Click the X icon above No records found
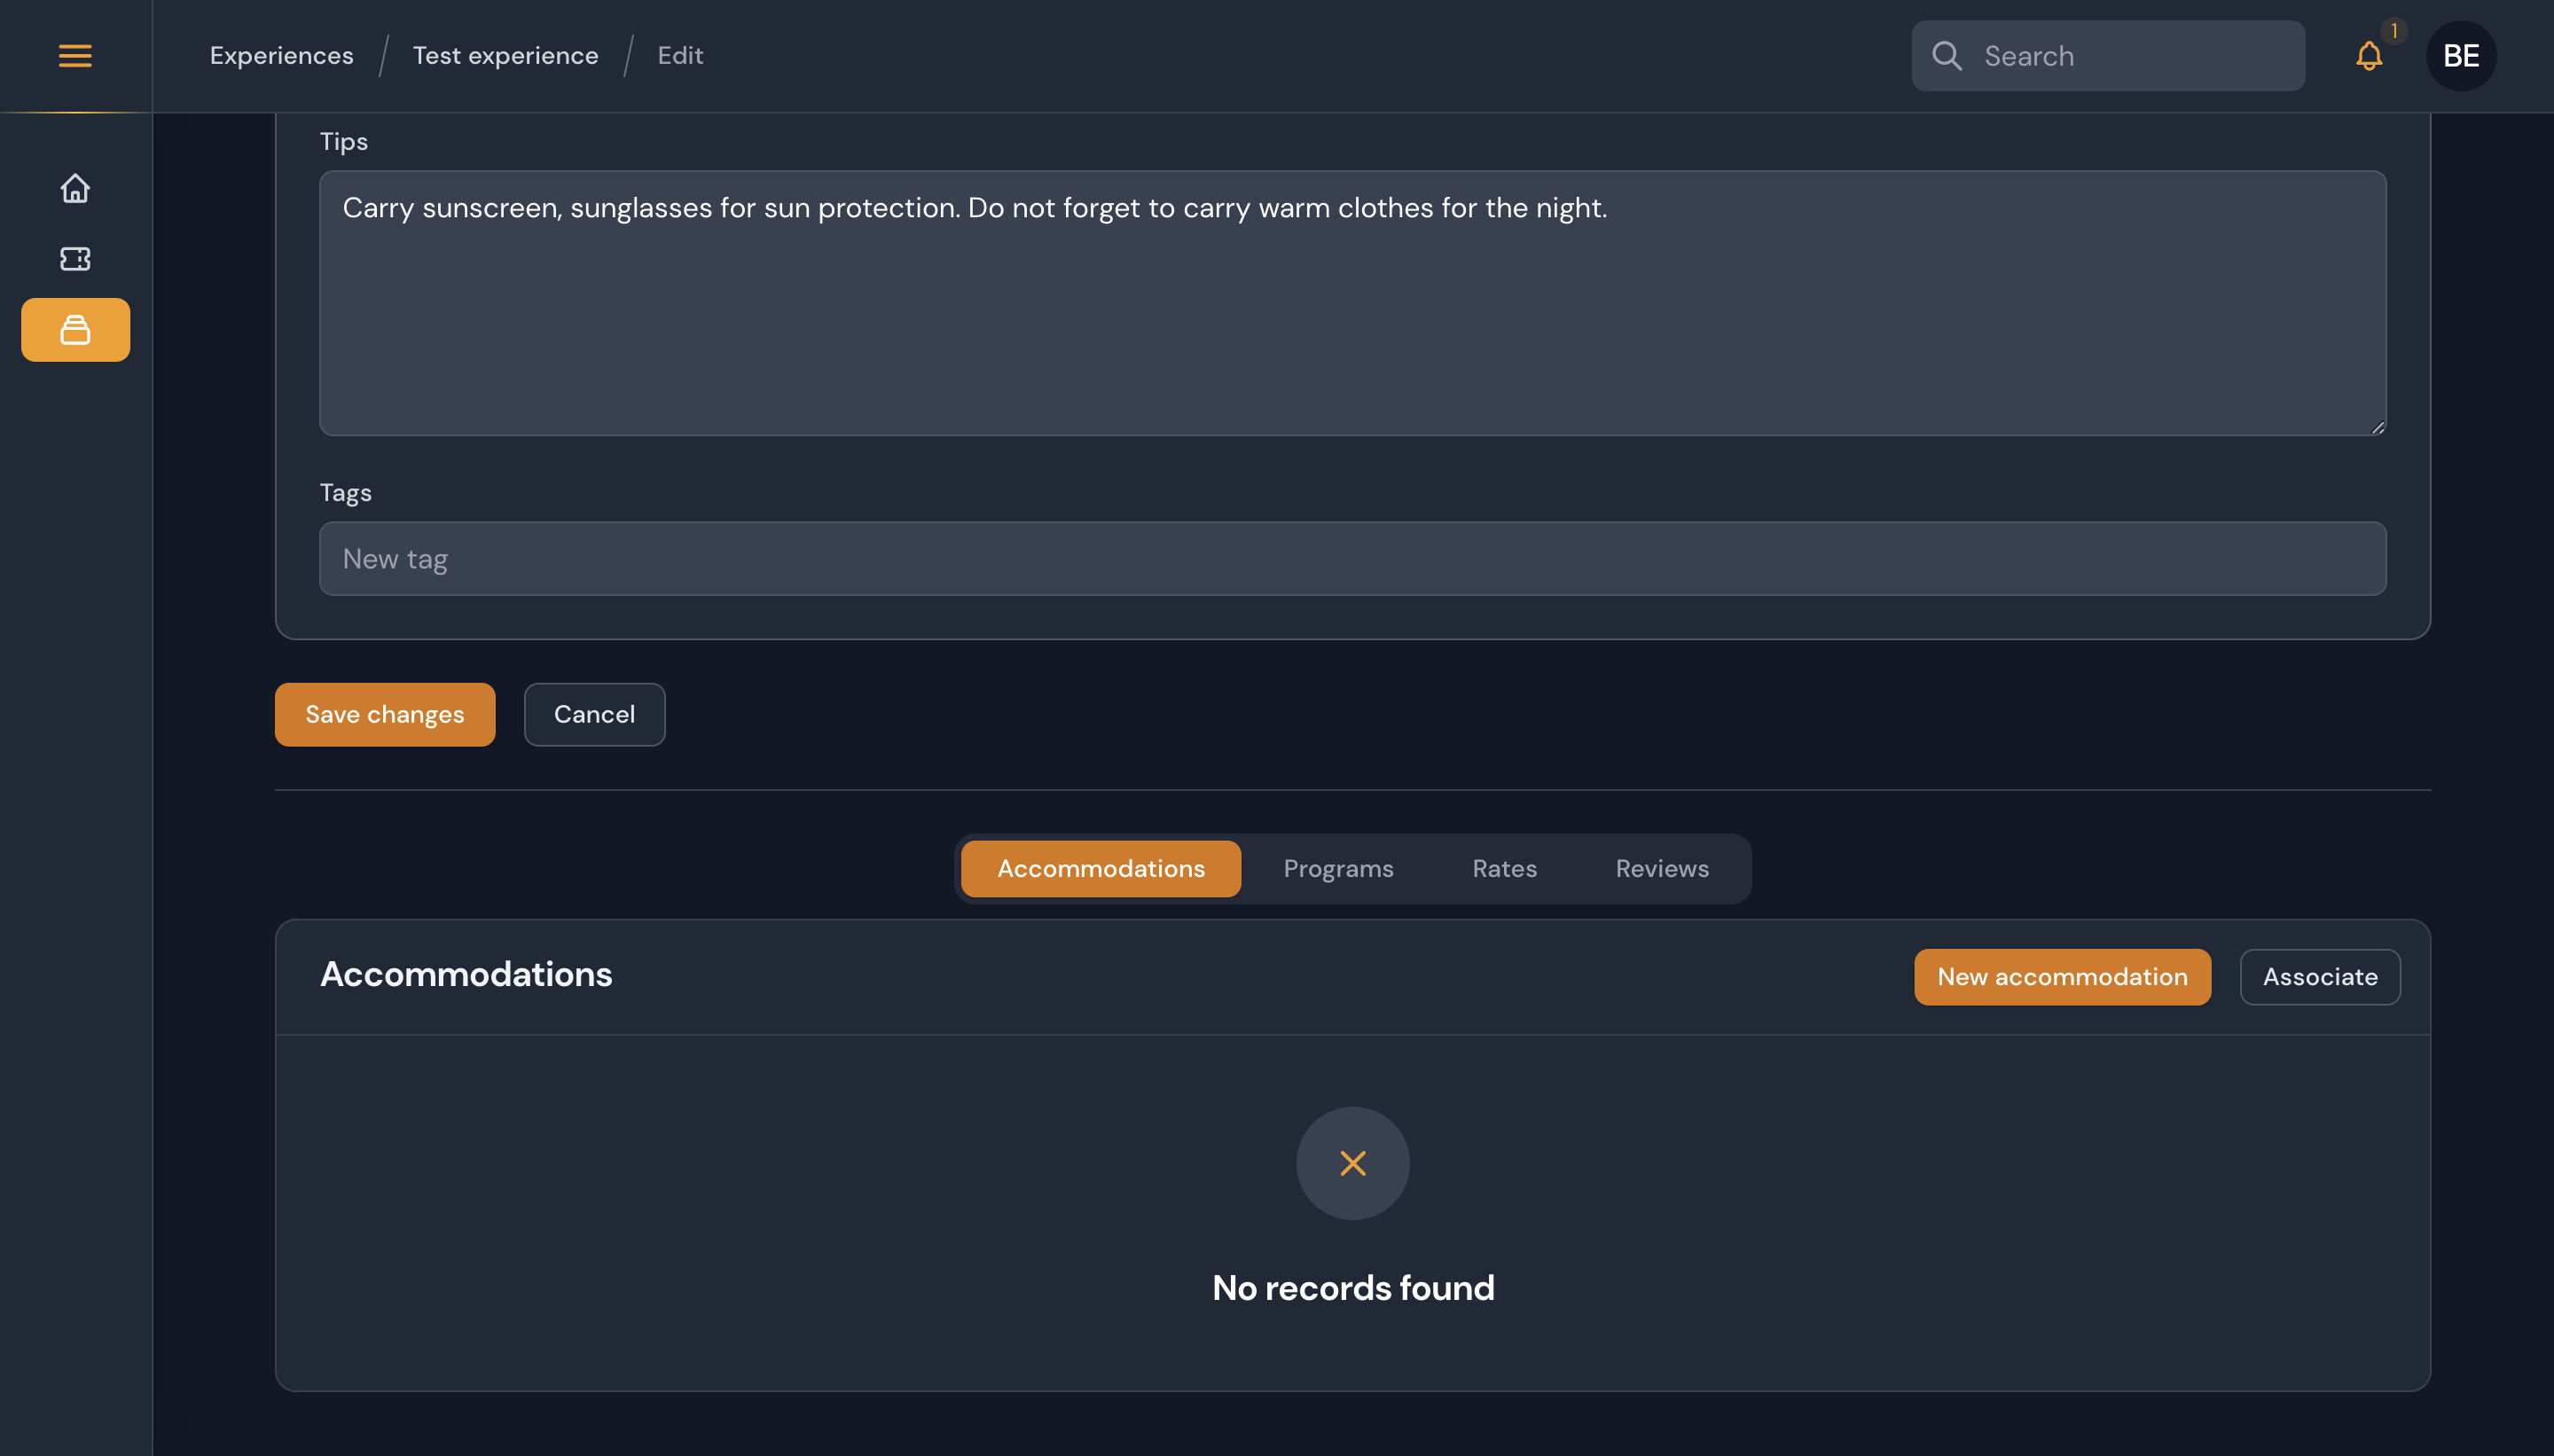The image size is (2554, 1456). click(x=1352, y=1163)
